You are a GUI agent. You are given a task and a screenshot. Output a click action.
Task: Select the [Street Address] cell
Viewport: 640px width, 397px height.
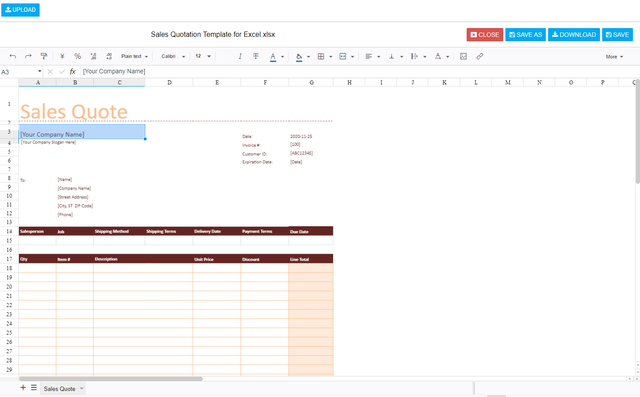pyautogui.click(x=75, y=197)
